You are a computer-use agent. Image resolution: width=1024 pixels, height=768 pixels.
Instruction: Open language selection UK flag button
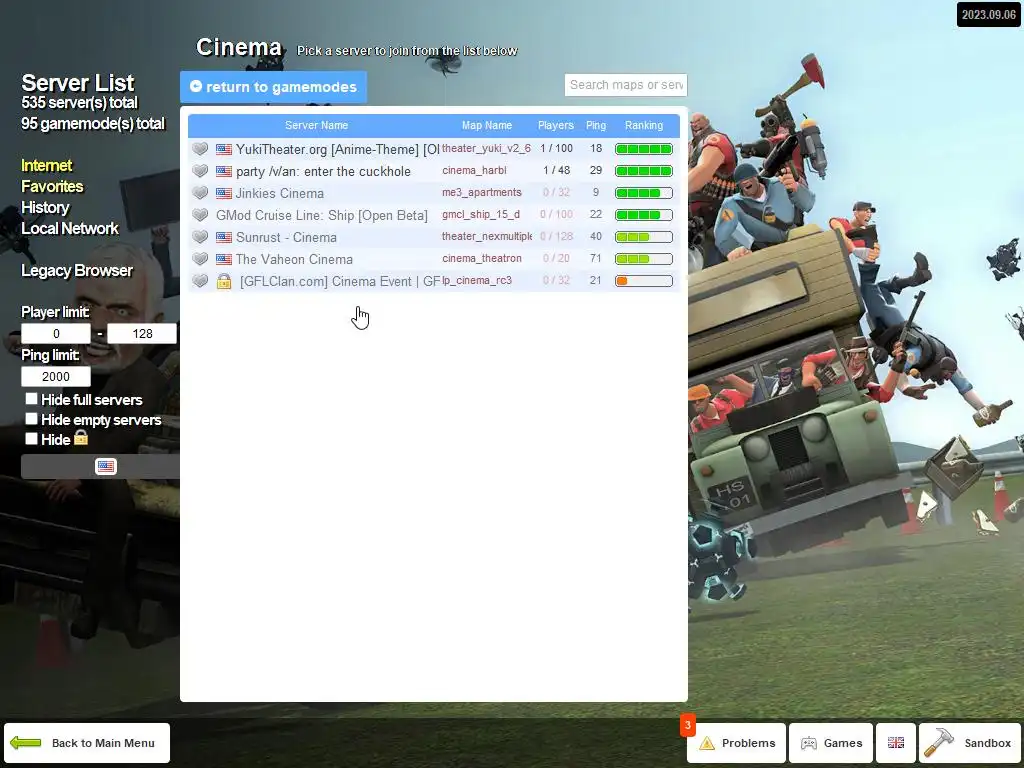click(x=896, y=743)
